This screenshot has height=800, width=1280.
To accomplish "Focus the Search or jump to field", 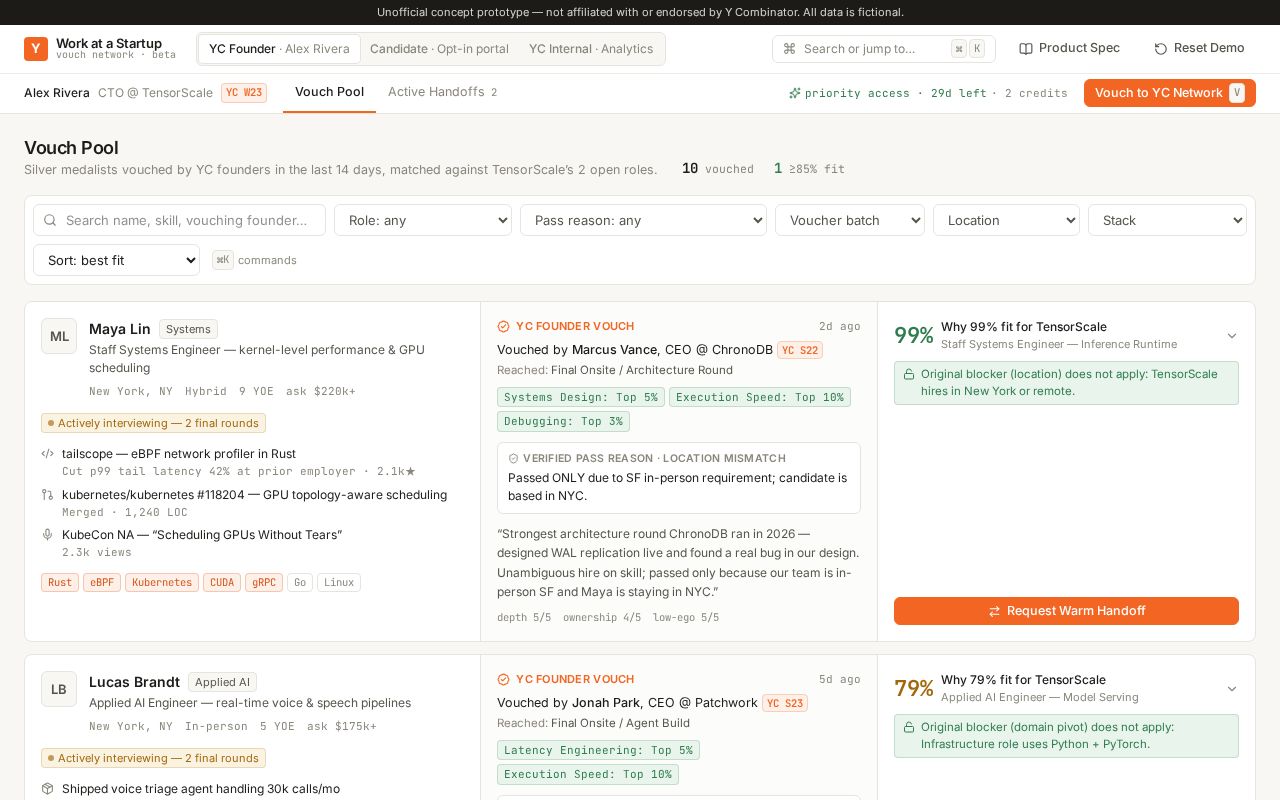I will (884, 49).
